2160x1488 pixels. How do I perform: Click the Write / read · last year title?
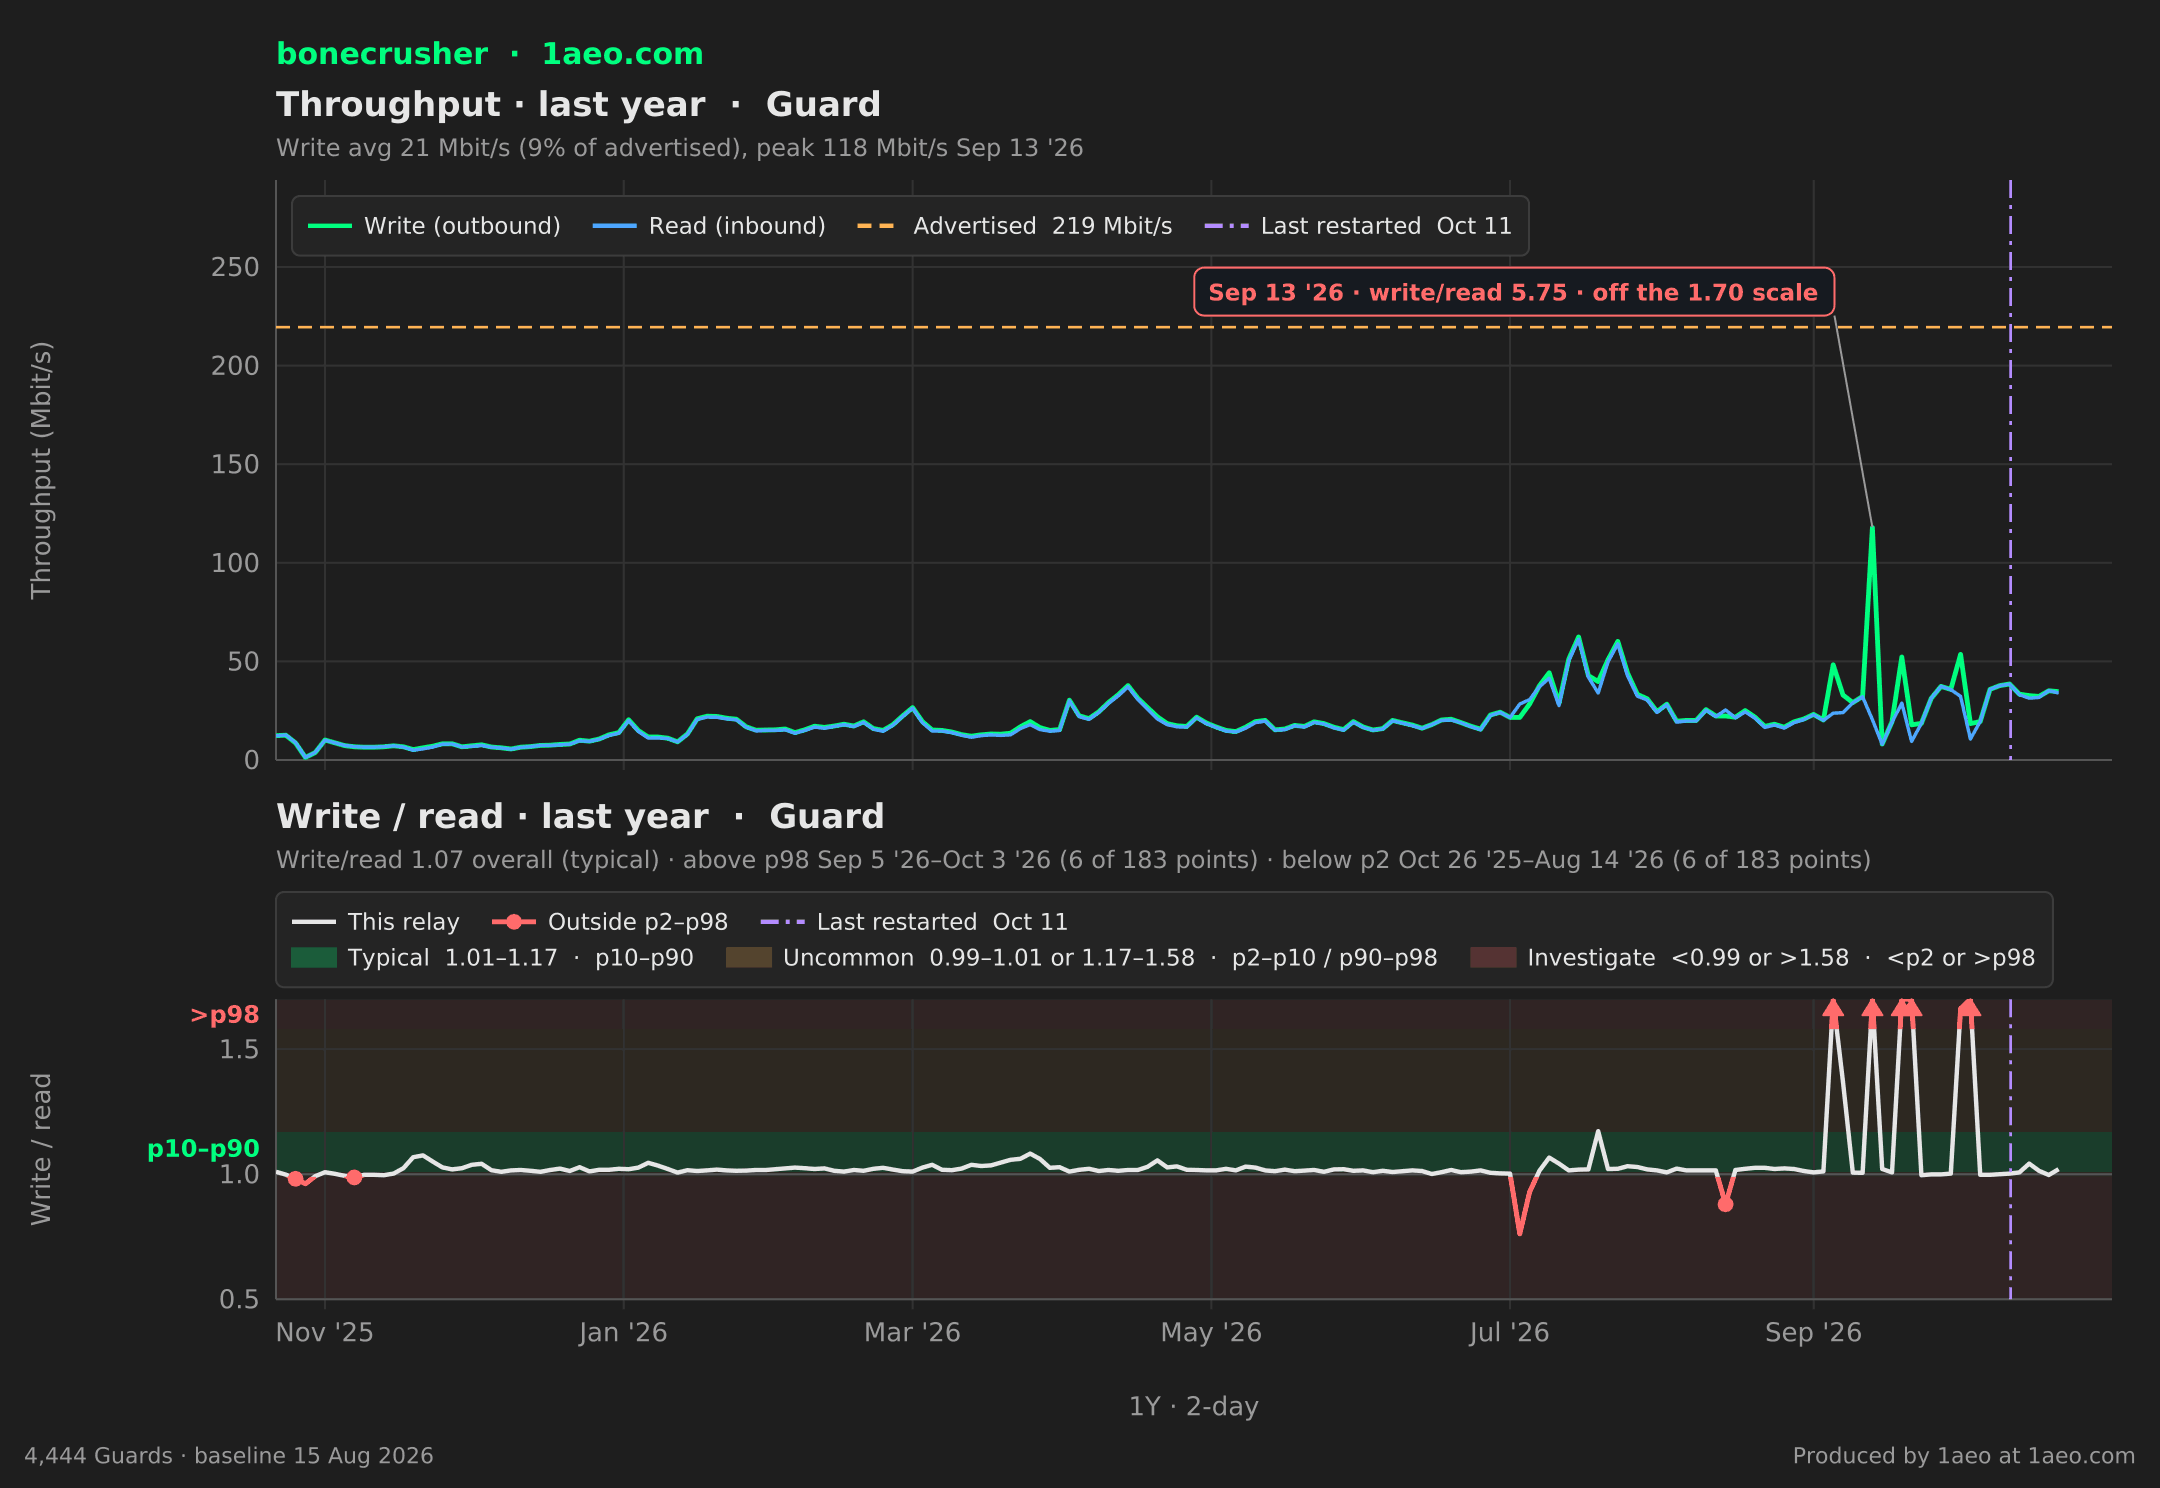580,817
